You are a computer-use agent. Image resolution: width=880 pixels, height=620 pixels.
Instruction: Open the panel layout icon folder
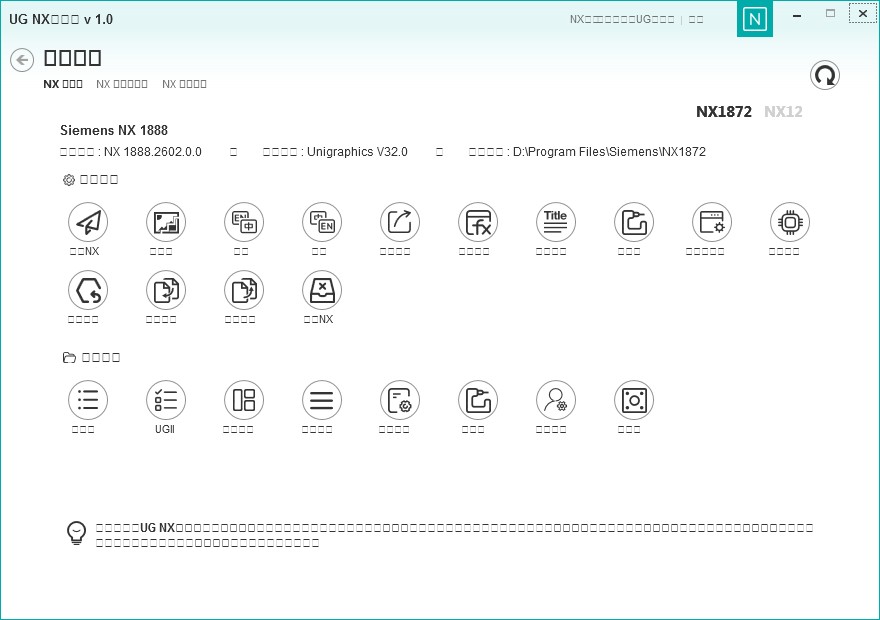tap(244, 400)
